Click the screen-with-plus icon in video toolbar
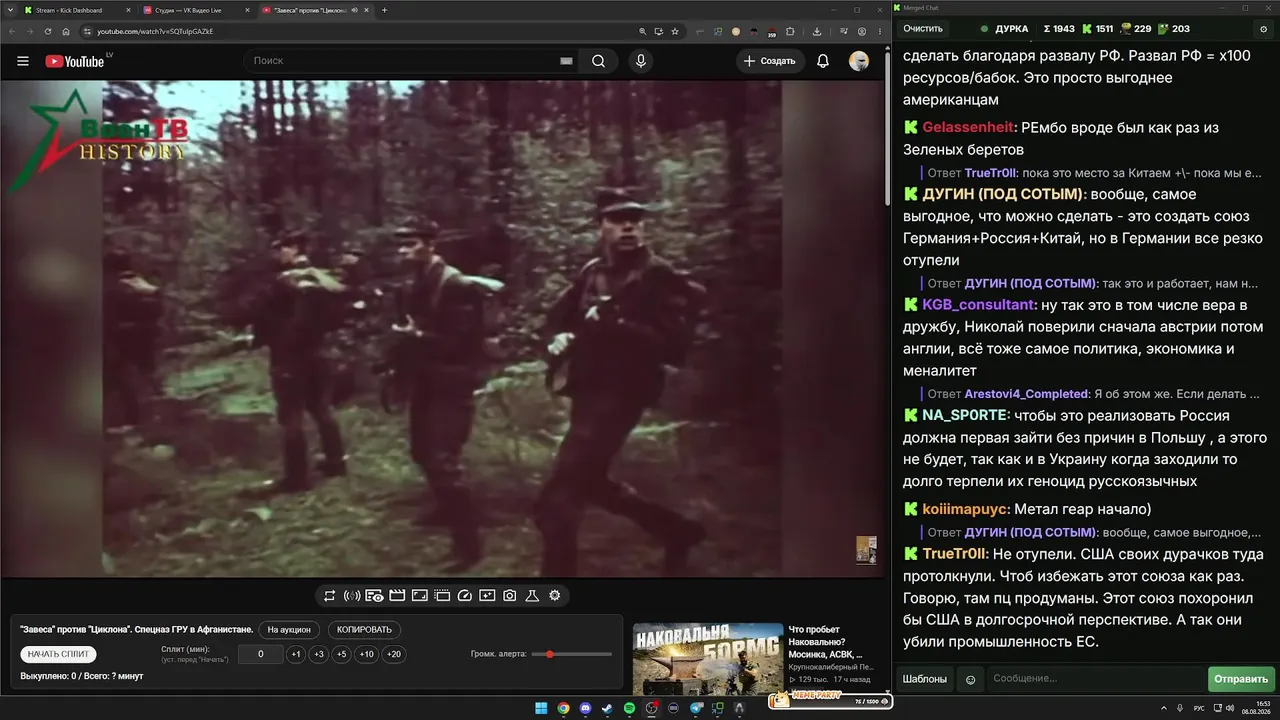The width and height of the screenshot is (1280, 720). click(487, 596)
